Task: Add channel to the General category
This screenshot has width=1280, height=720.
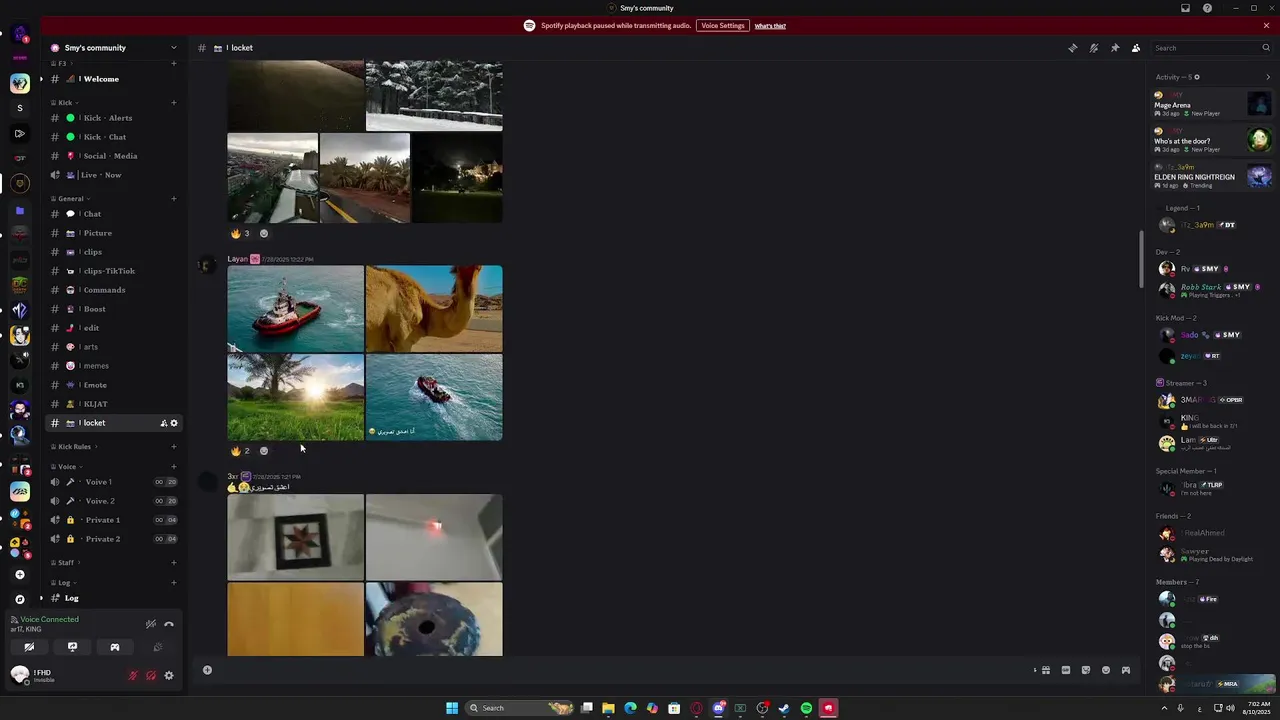Action: pos(173,198)
